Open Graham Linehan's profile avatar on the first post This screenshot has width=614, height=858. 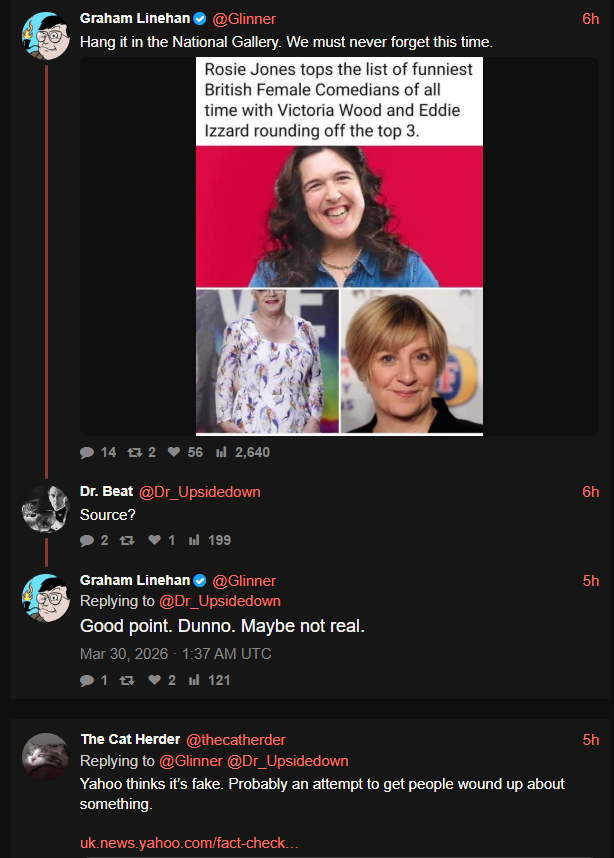tap(45, 37)
